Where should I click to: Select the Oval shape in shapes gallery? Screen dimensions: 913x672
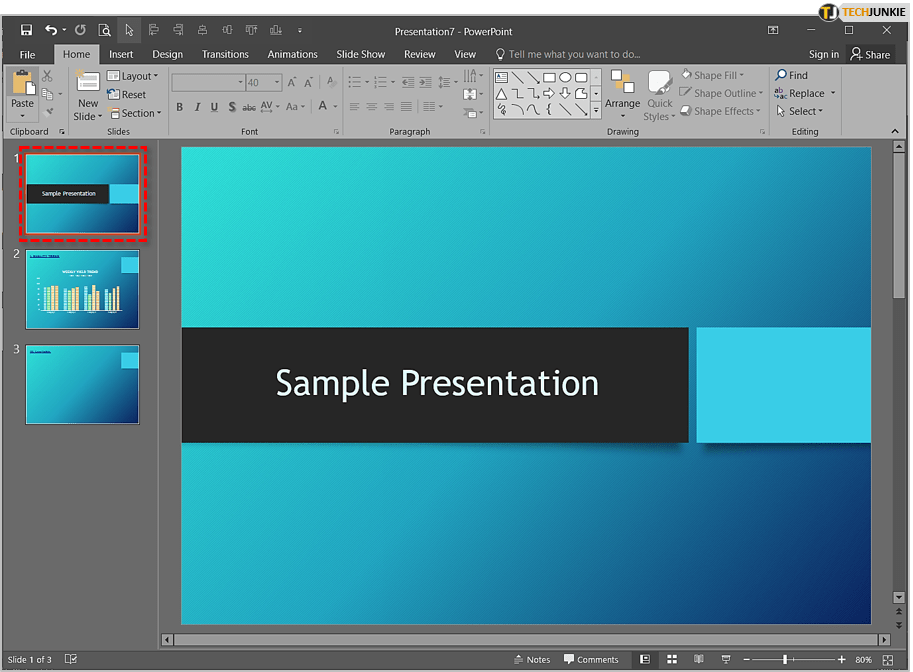pos(565,77)
